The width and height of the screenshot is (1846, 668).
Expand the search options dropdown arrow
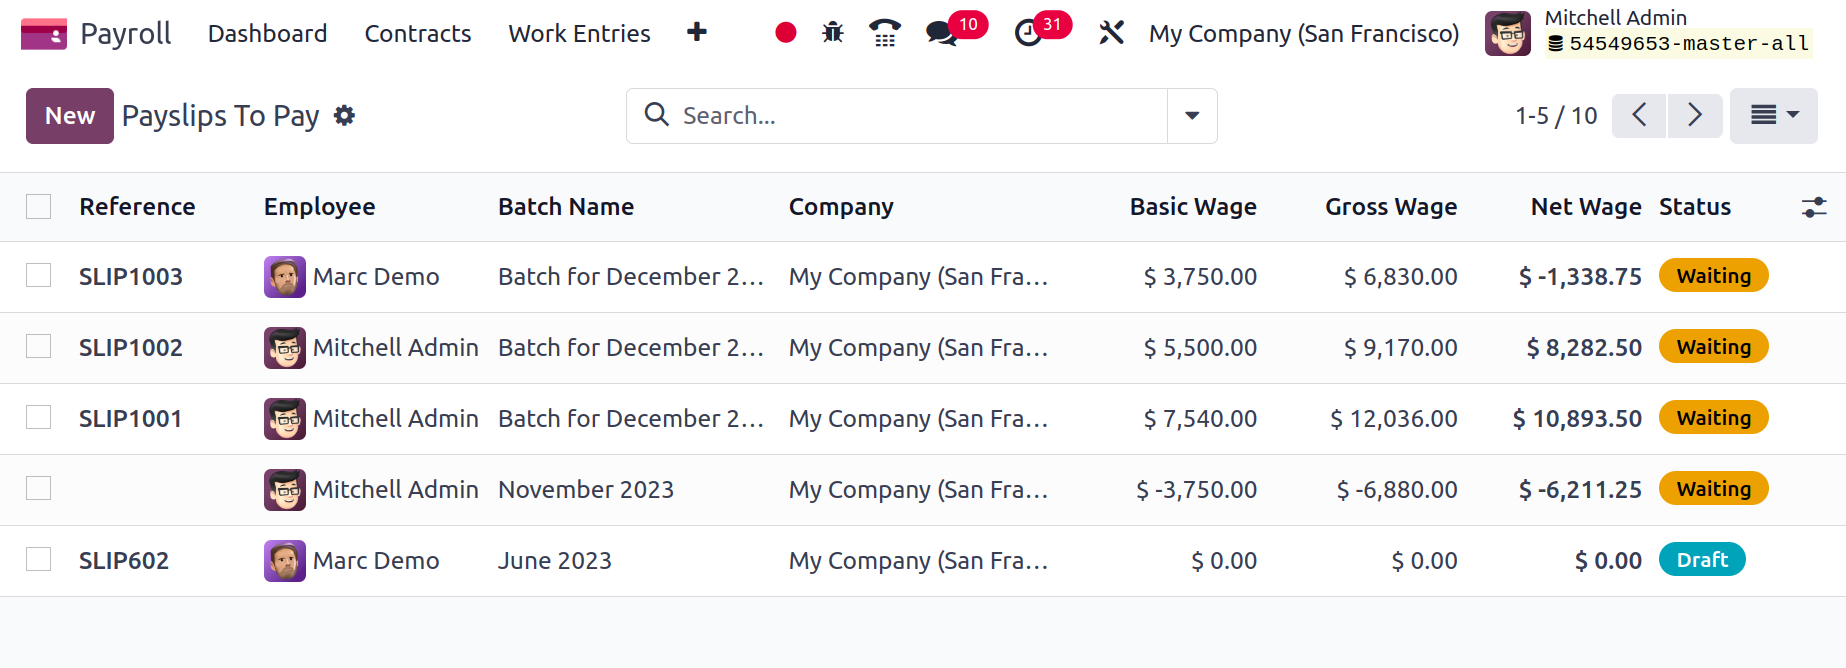[1192, 116]
